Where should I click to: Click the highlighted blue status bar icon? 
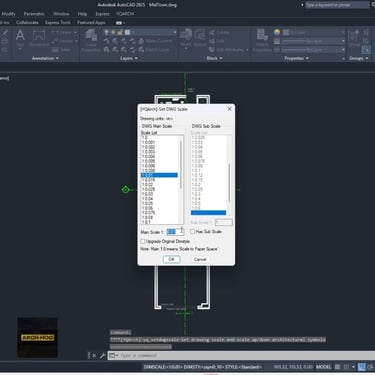pyautogui.click(x=362, y=367)
